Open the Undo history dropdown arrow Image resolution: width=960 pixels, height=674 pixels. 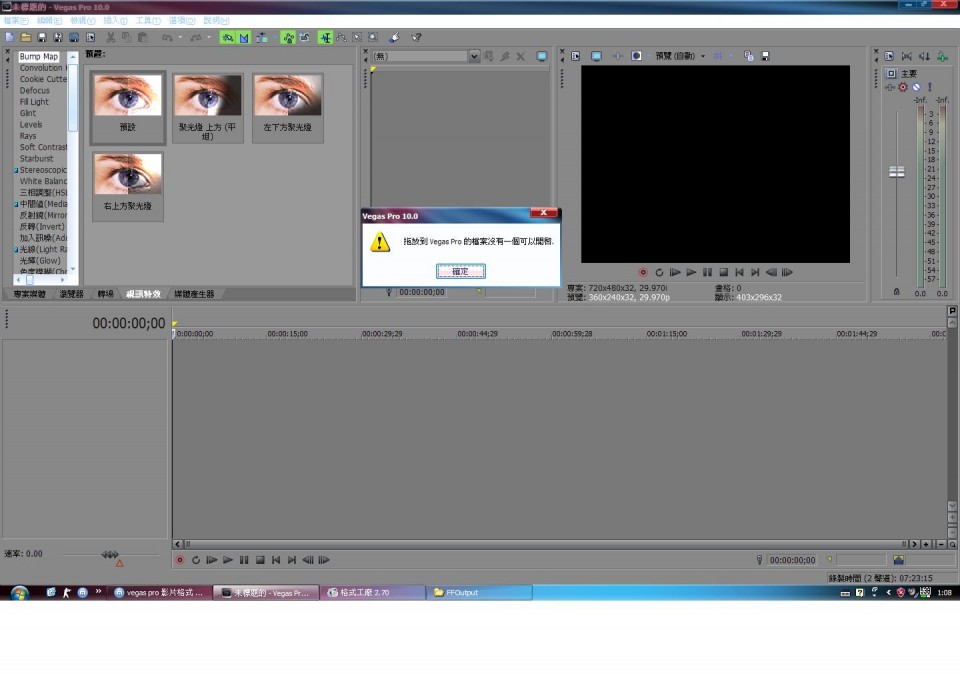coord(180,37)
